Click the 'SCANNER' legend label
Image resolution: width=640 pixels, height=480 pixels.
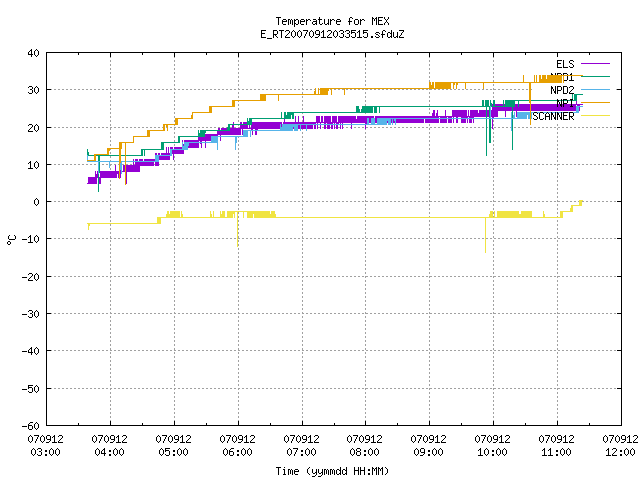pos(553,116)
